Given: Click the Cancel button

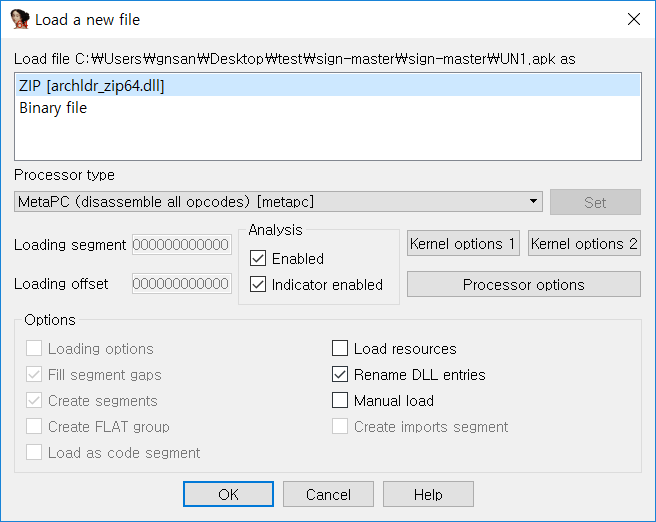Looking at the screenshot, I should (x=328, y=494).
